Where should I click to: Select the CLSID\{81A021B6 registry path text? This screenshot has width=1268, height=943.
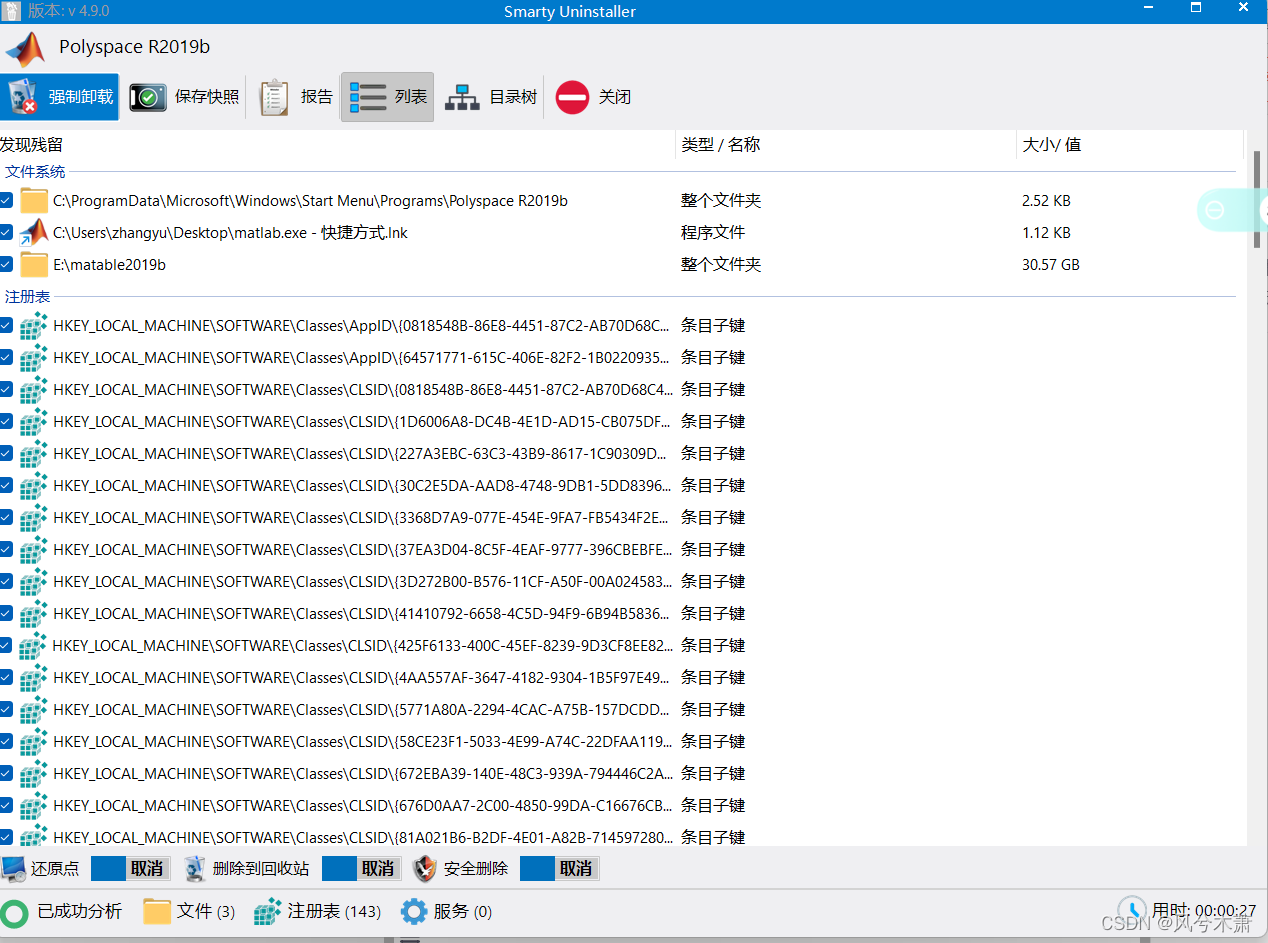coord(363,838)
